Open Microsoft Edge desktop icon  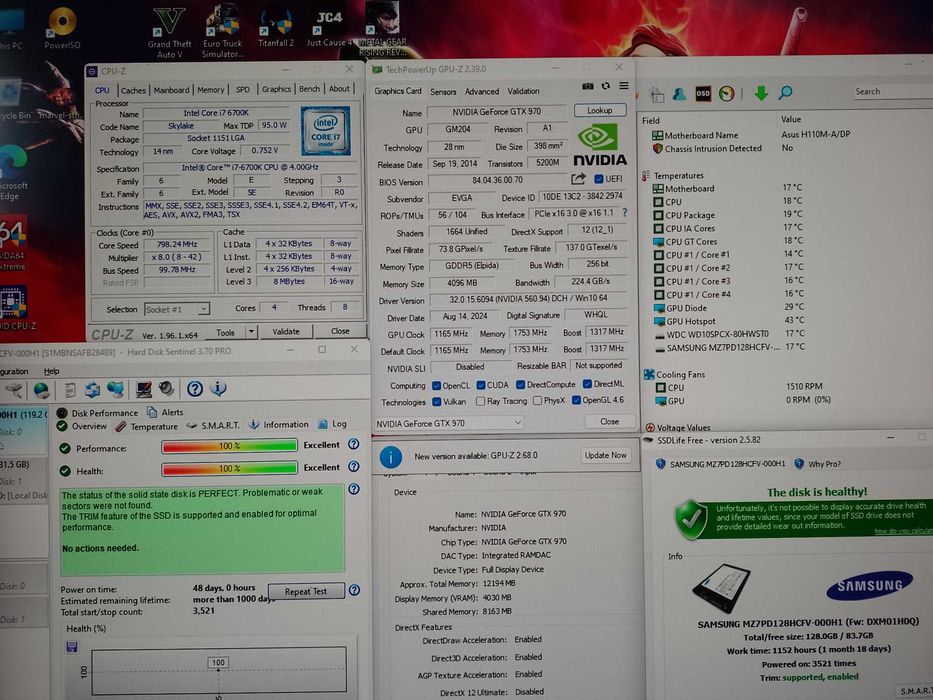click(x=12, y=174)
